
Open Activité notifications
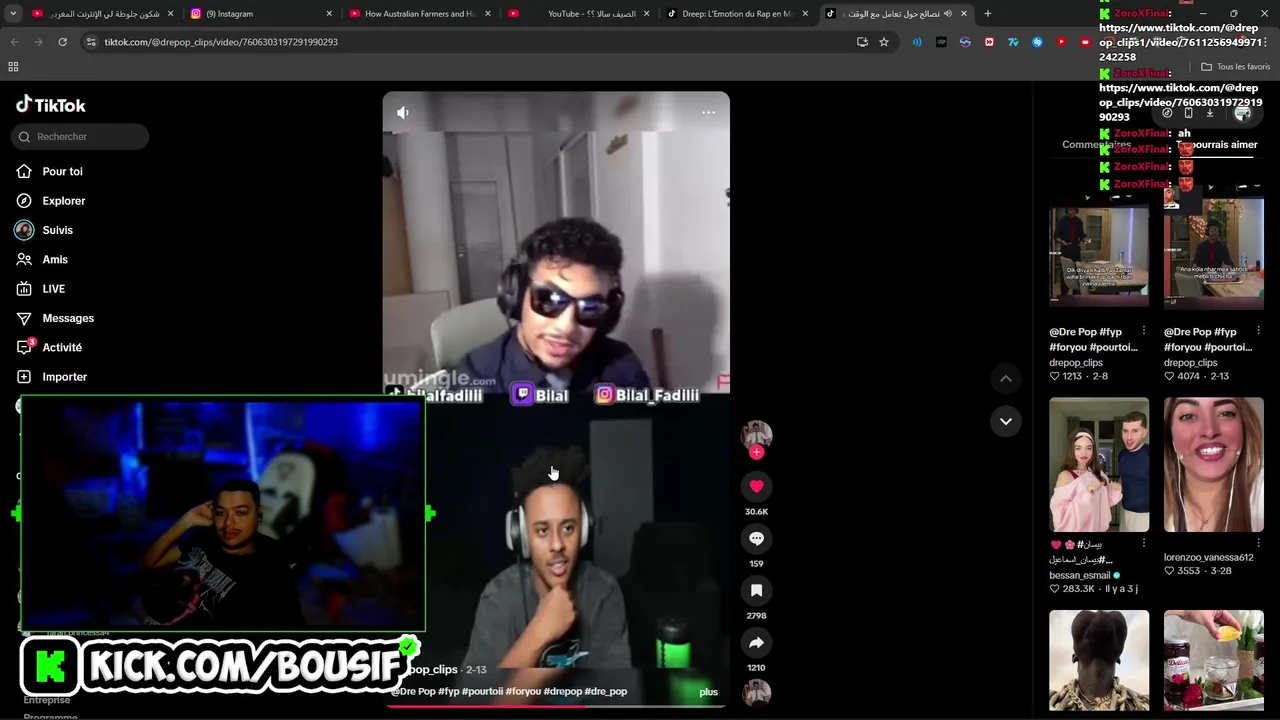point(62,347)
